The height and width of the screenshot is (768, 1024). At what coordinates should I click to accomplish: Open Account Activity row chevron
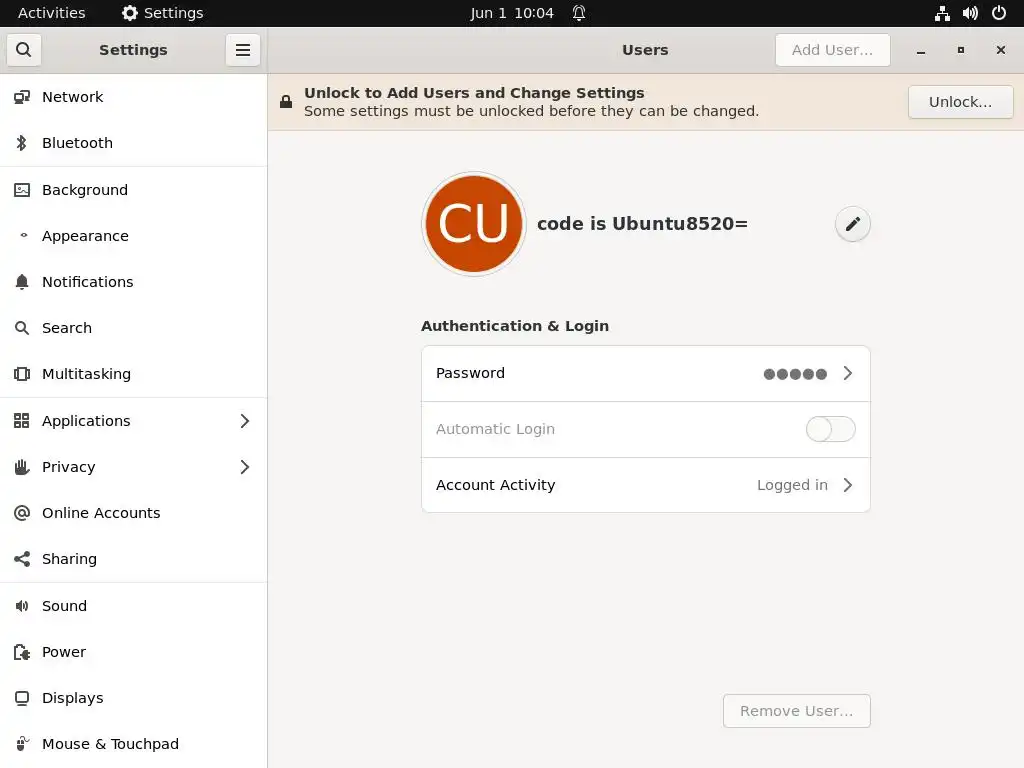pos(848,485)
